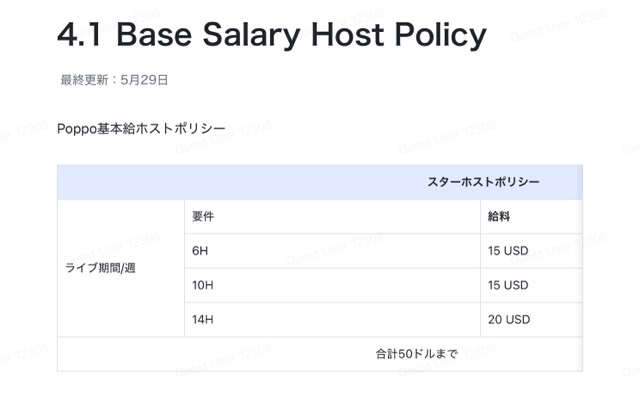
Task: Click the 4.1 section number in heading
Action: click(x=79, y=35)
